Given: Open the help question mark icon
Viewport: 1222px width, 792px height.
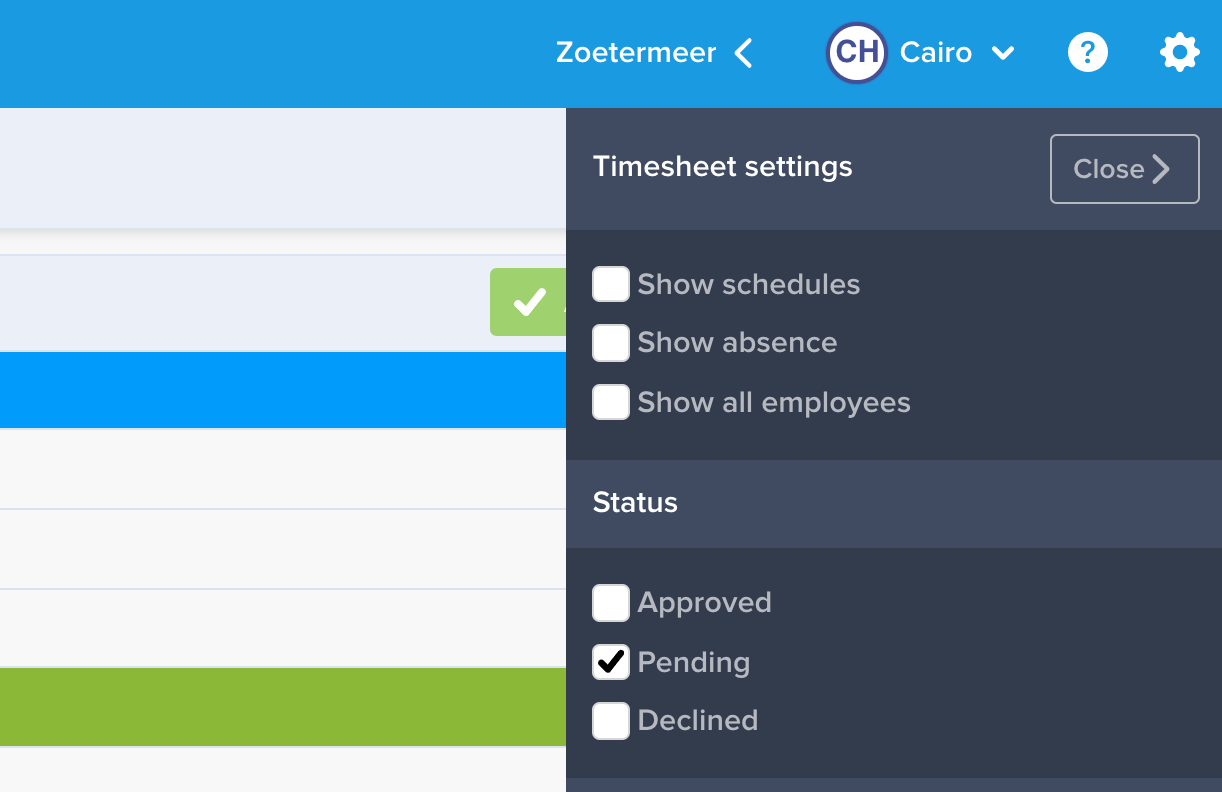Looking at the screenshot, I should click(1088, 52).
